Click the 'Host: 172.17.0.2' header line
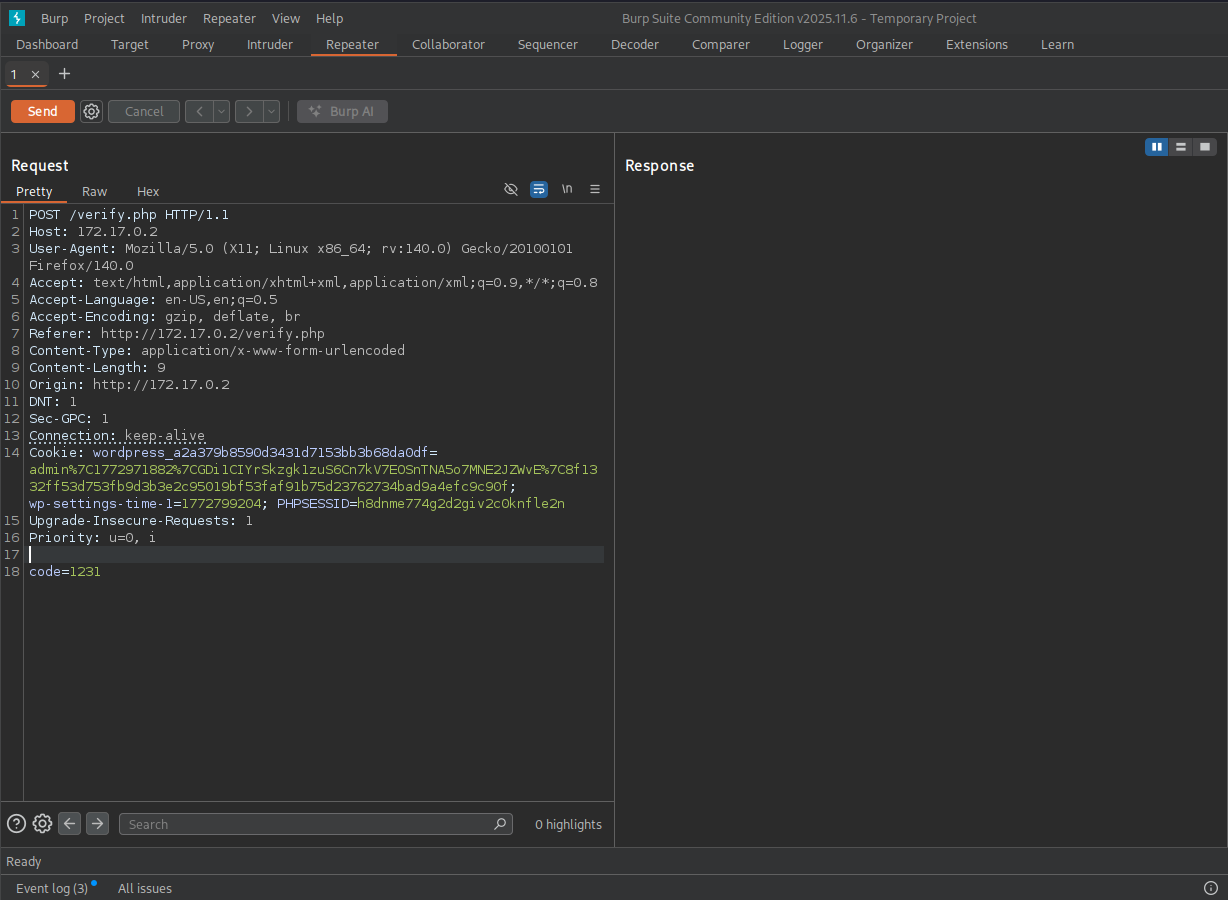 click(93, 232)
